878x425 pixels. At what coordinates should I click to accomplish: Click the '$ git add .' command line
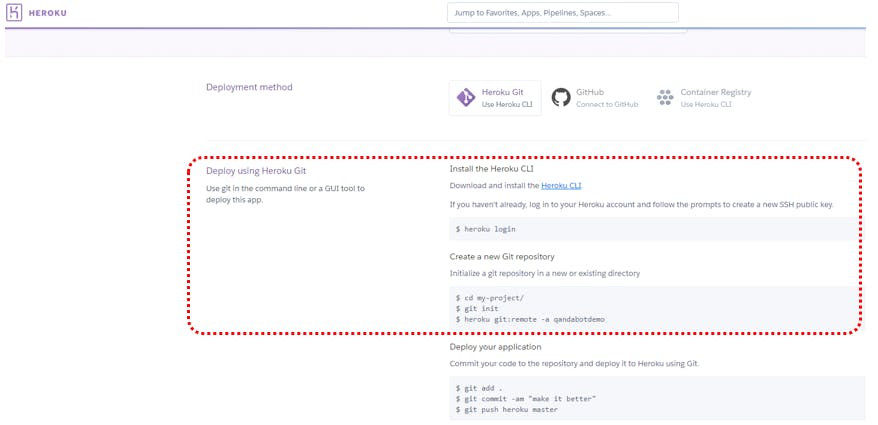479,387
